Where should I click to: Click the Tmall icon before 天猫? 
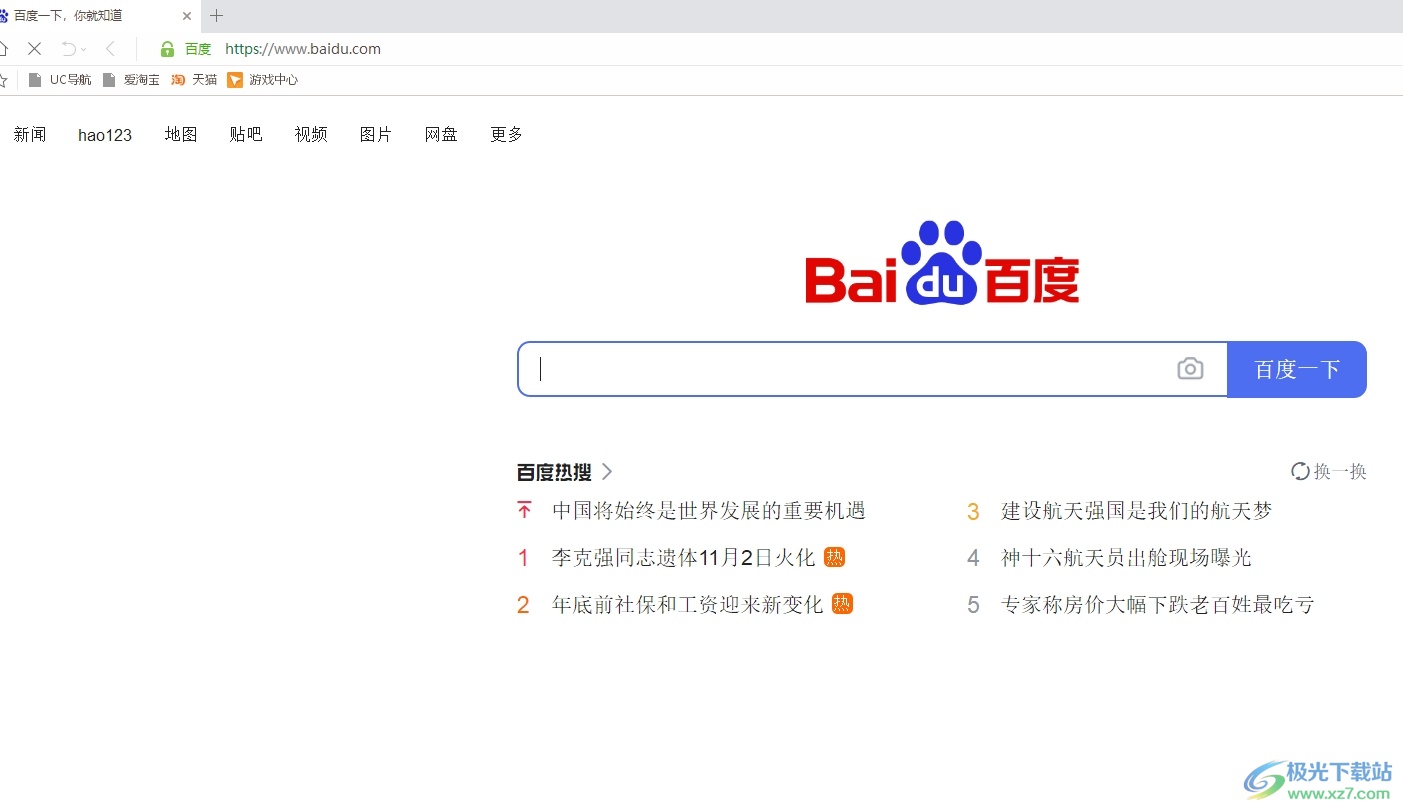pyautogui.click(x=178, y=80)
